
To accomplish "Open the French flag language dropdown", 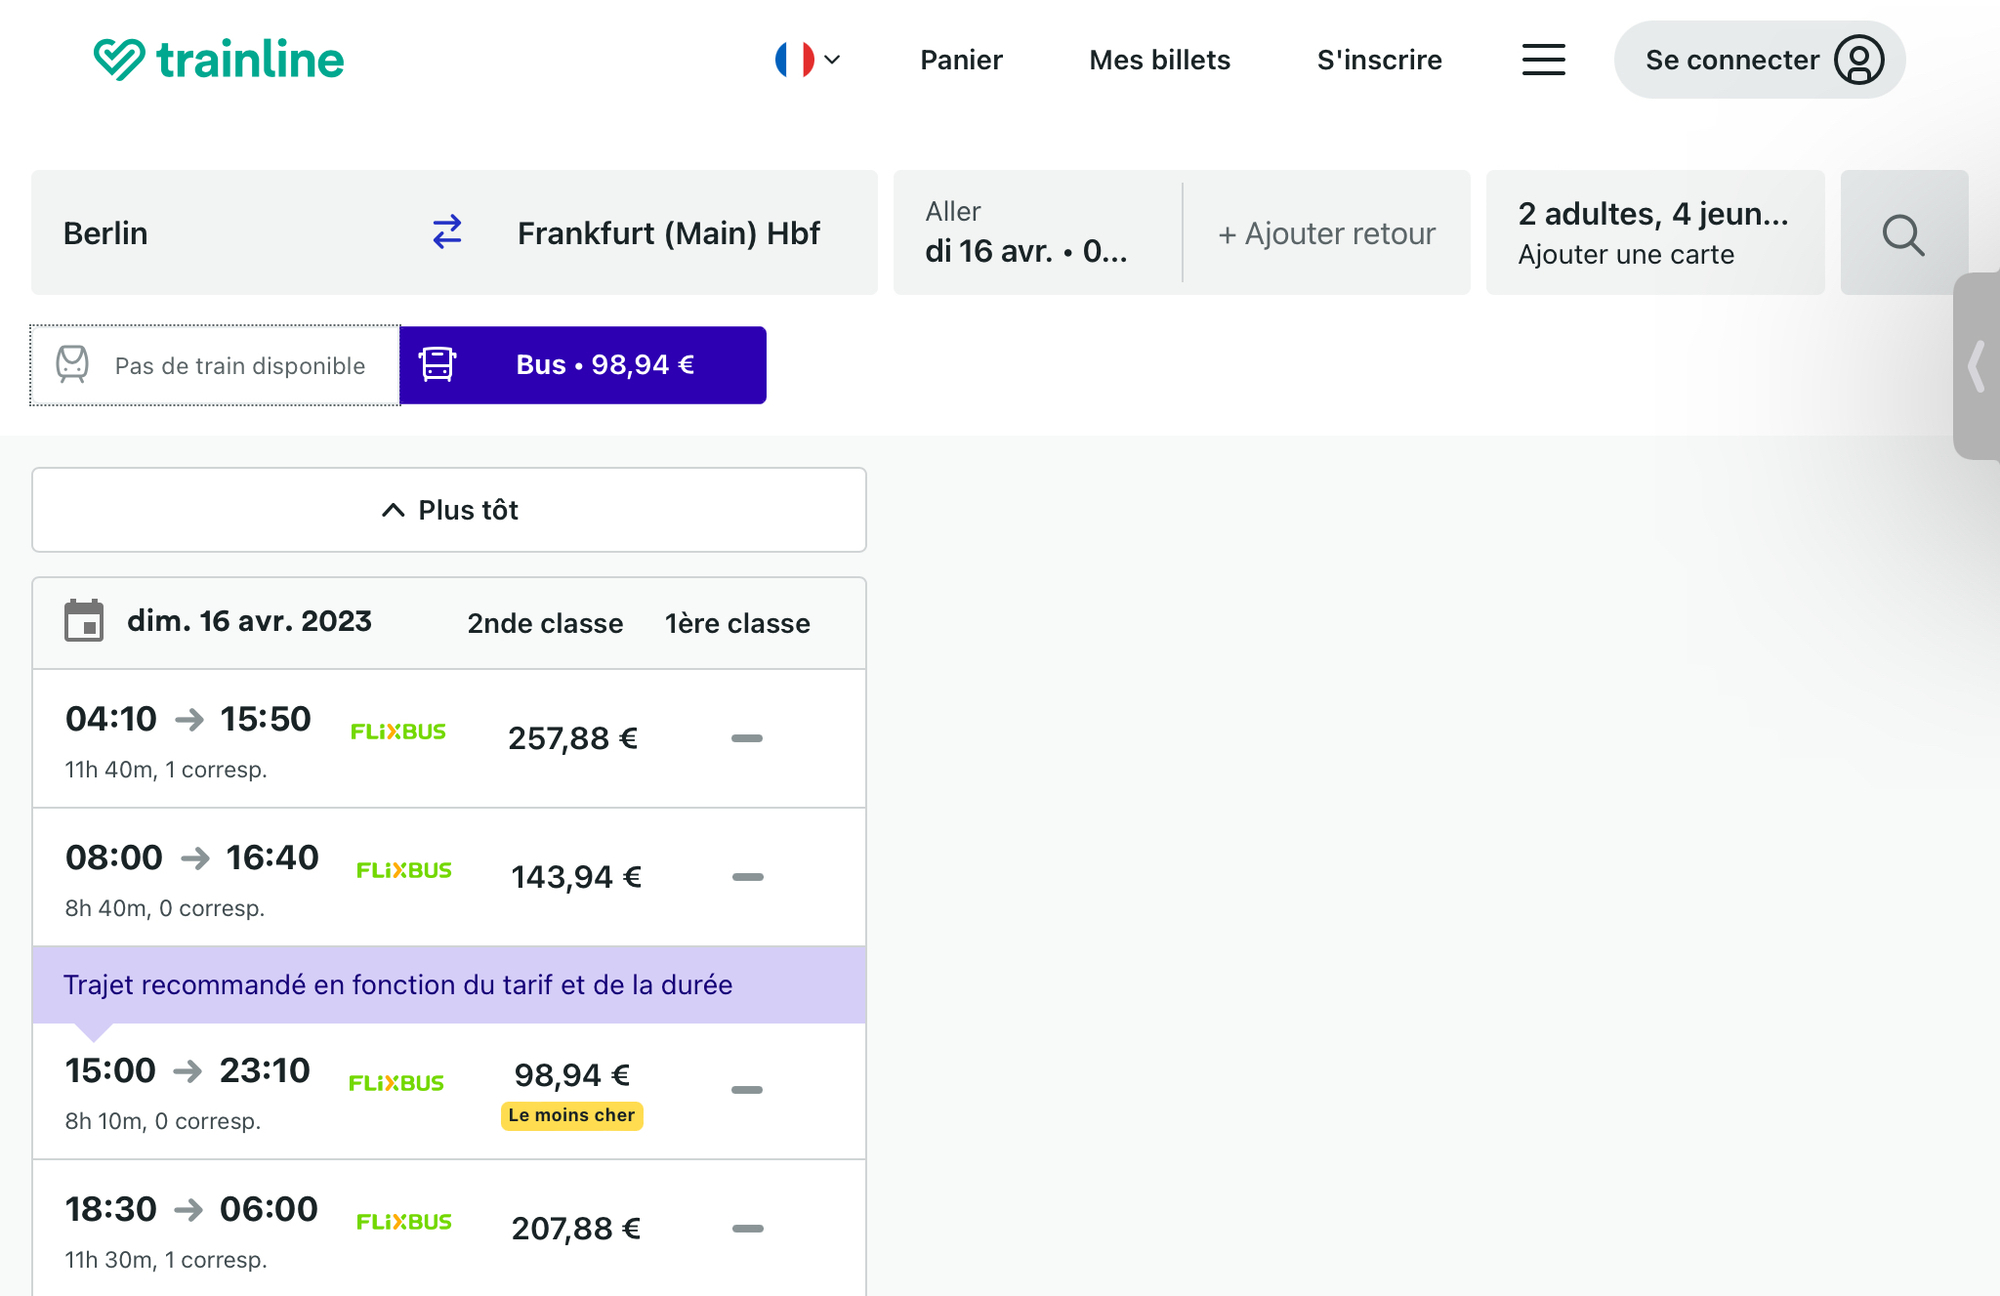I will click(807, 60).
